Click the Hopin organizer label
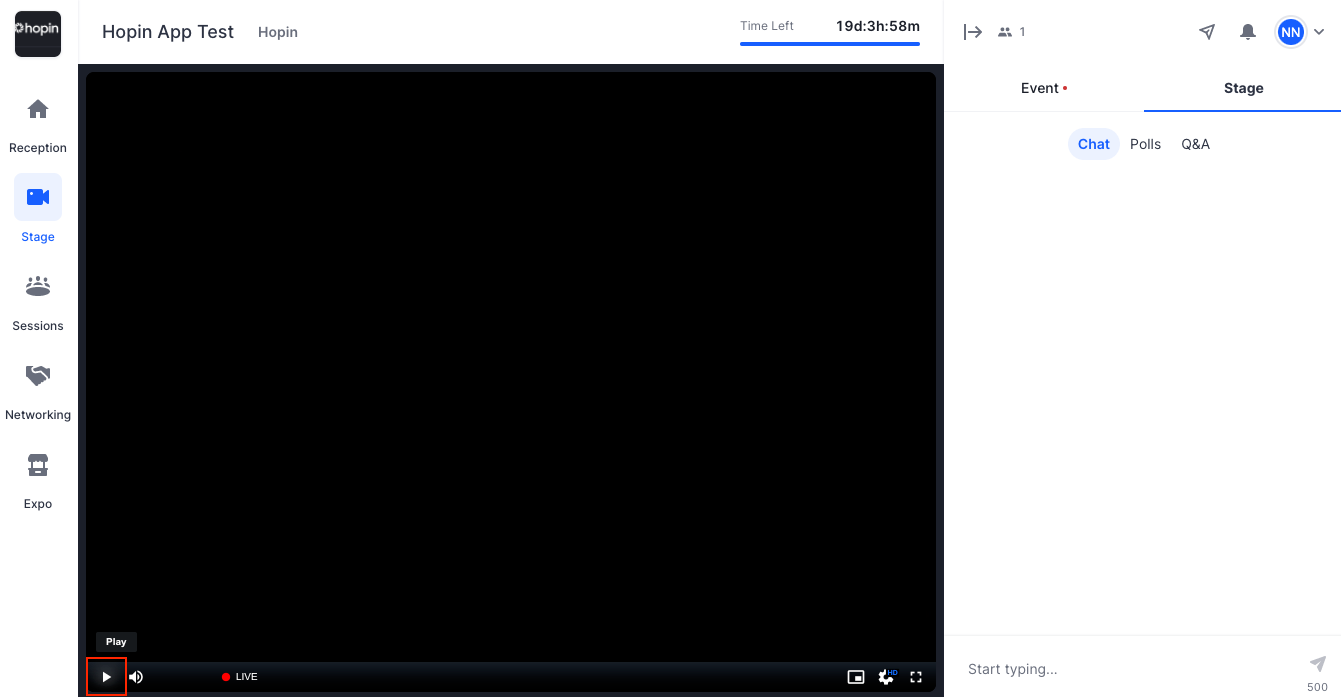The width and height of the screenshot is (1341, 697). point(278,32)
